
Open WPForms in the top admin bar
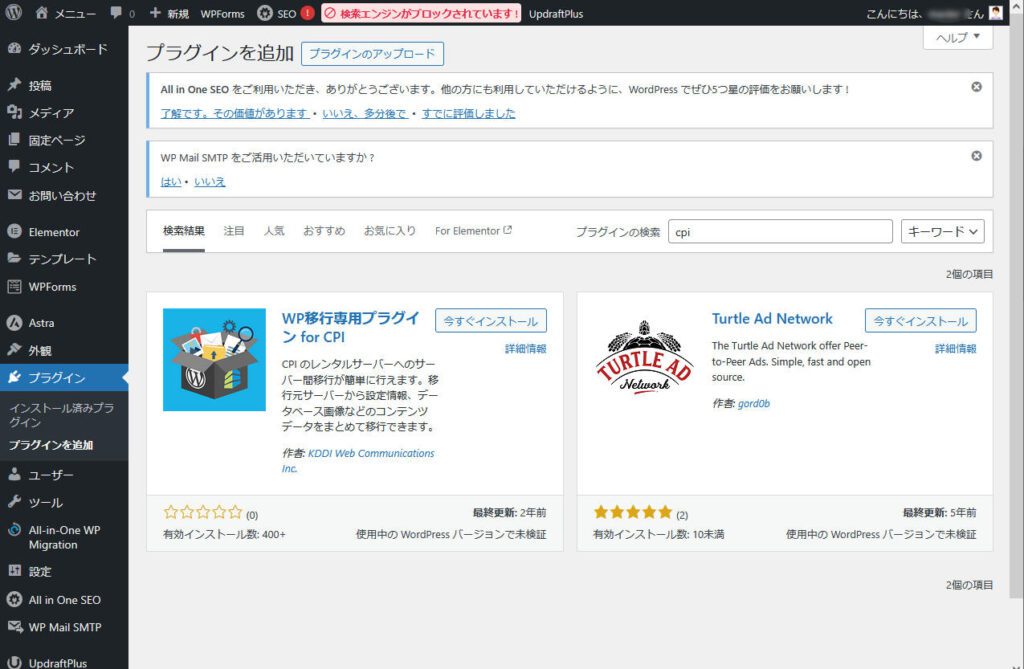point(222,13)
